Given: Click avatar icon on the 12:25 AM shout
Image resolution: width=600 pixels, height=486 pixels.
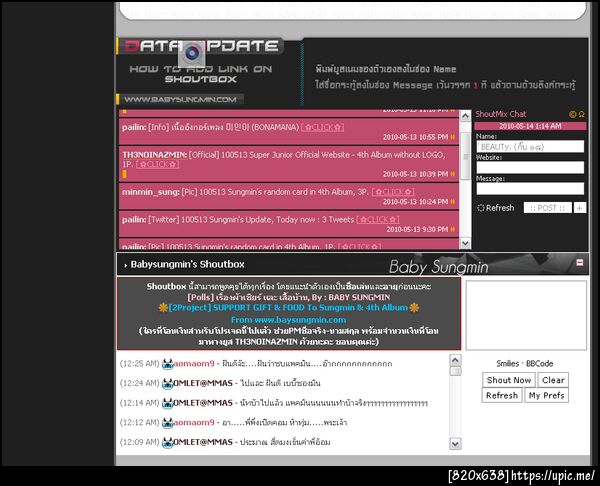Looking at the screenshot, I should pos(167,364).
